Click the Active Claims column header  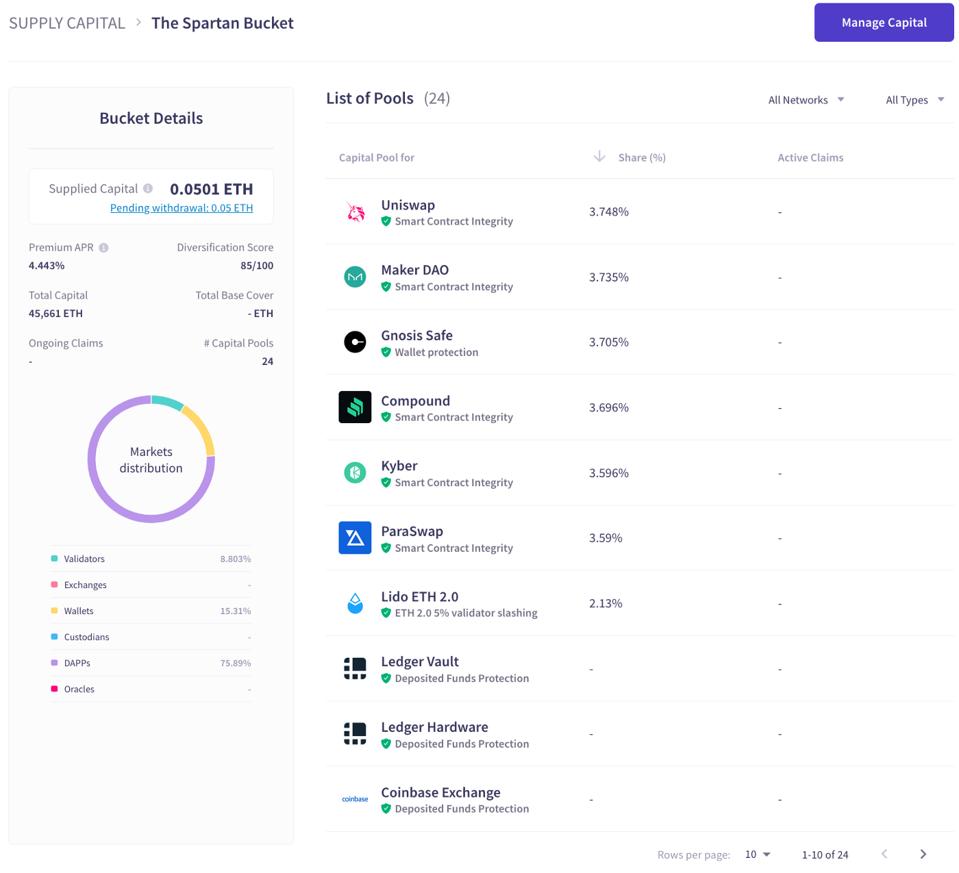pyautogui.click(x=810, y=157)
